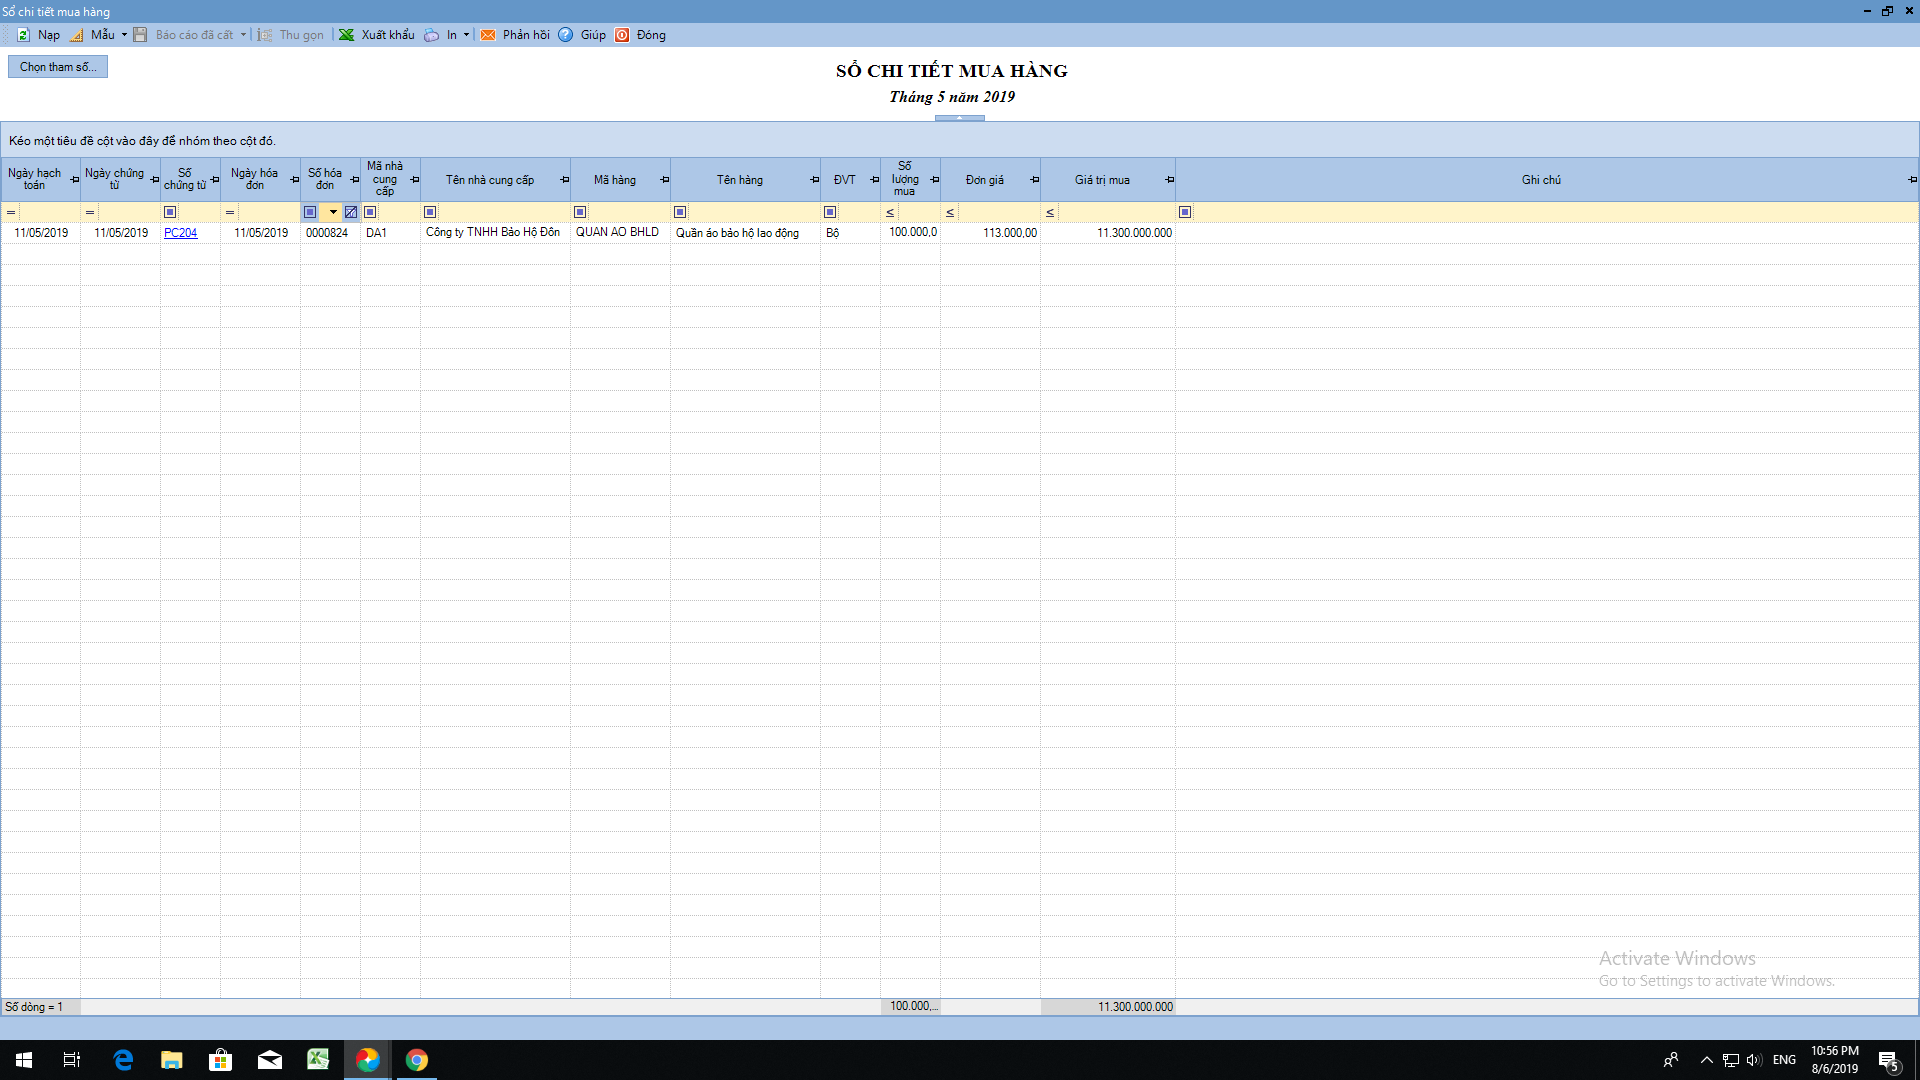
Task: Click the Tên nhà cung cấp column header
Action: [x=489, y=180]
